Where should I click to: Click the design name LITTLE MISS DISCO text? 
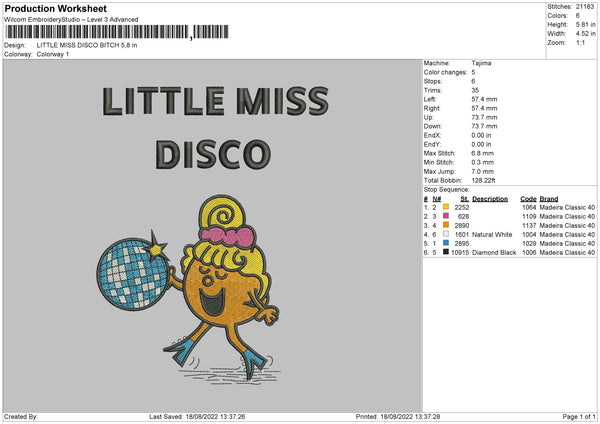[x=87, y=45]
